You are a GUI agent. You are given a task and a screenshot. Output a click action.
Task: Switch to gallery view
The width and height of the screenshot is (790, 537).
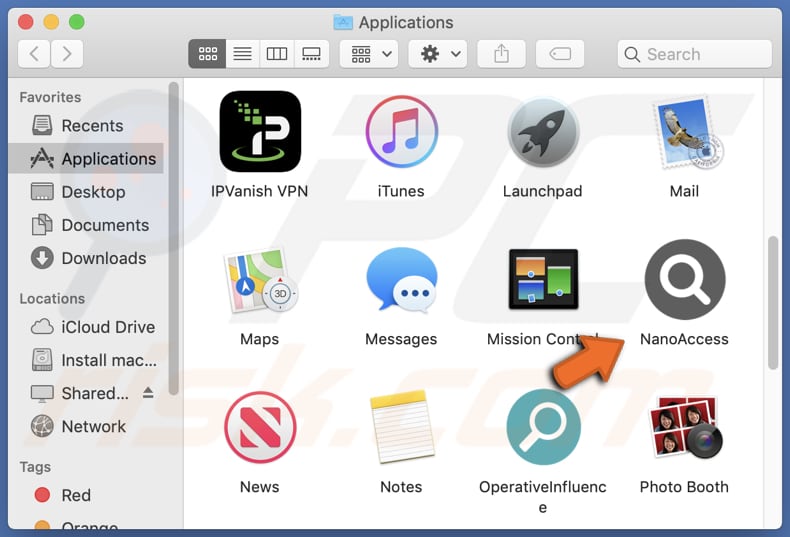[311, 54]
